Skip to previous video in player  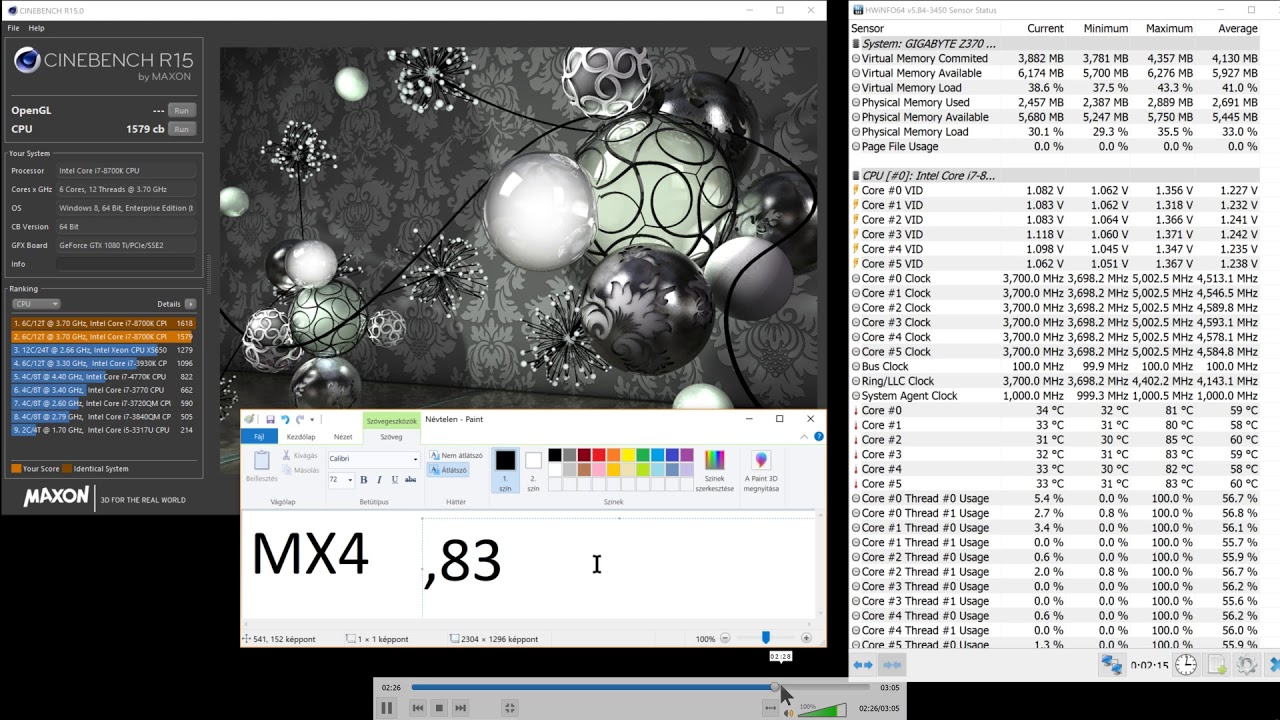pyautogui.click(x=418, y=708)
